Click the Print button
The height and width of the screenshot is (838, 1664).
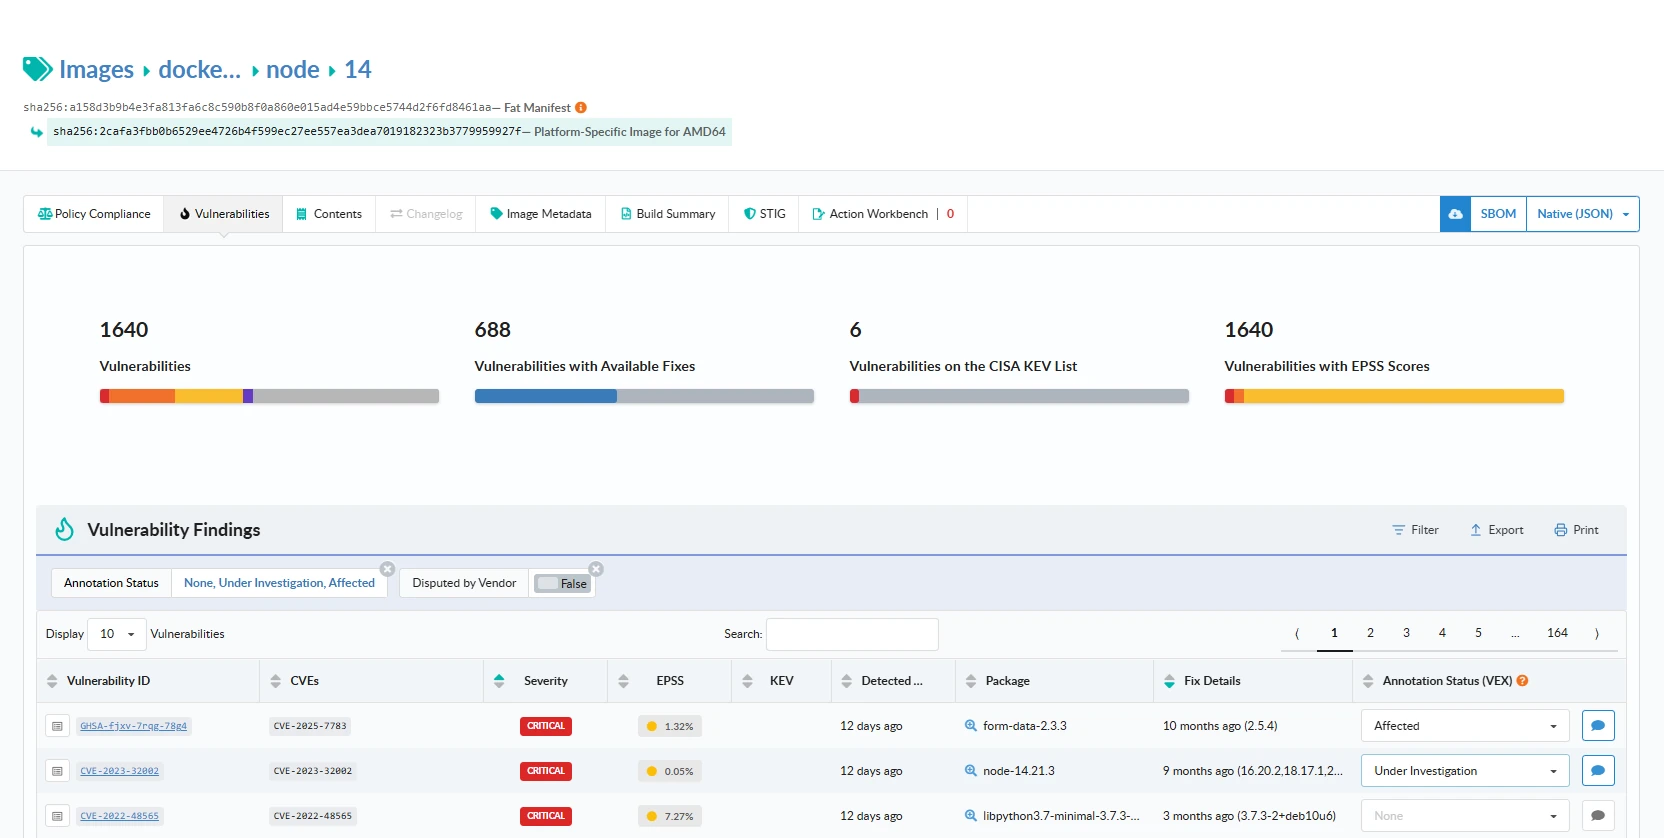pyautogui.click(x=1577, y=530)
